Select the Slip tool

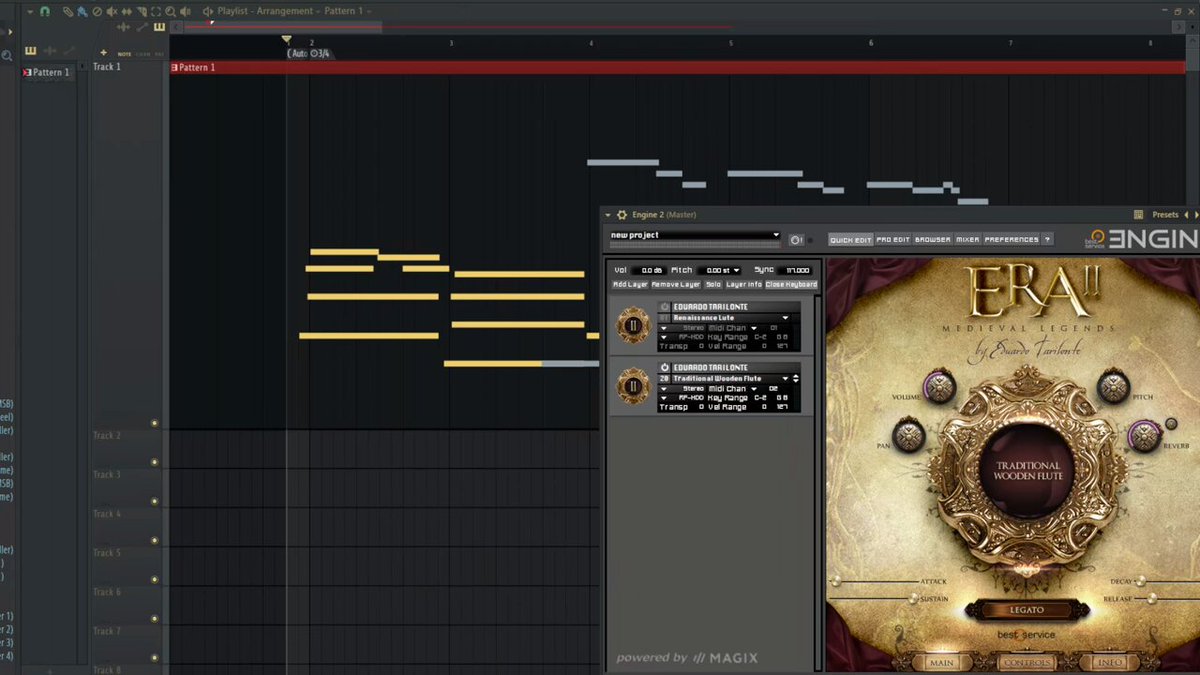point(126,12)
